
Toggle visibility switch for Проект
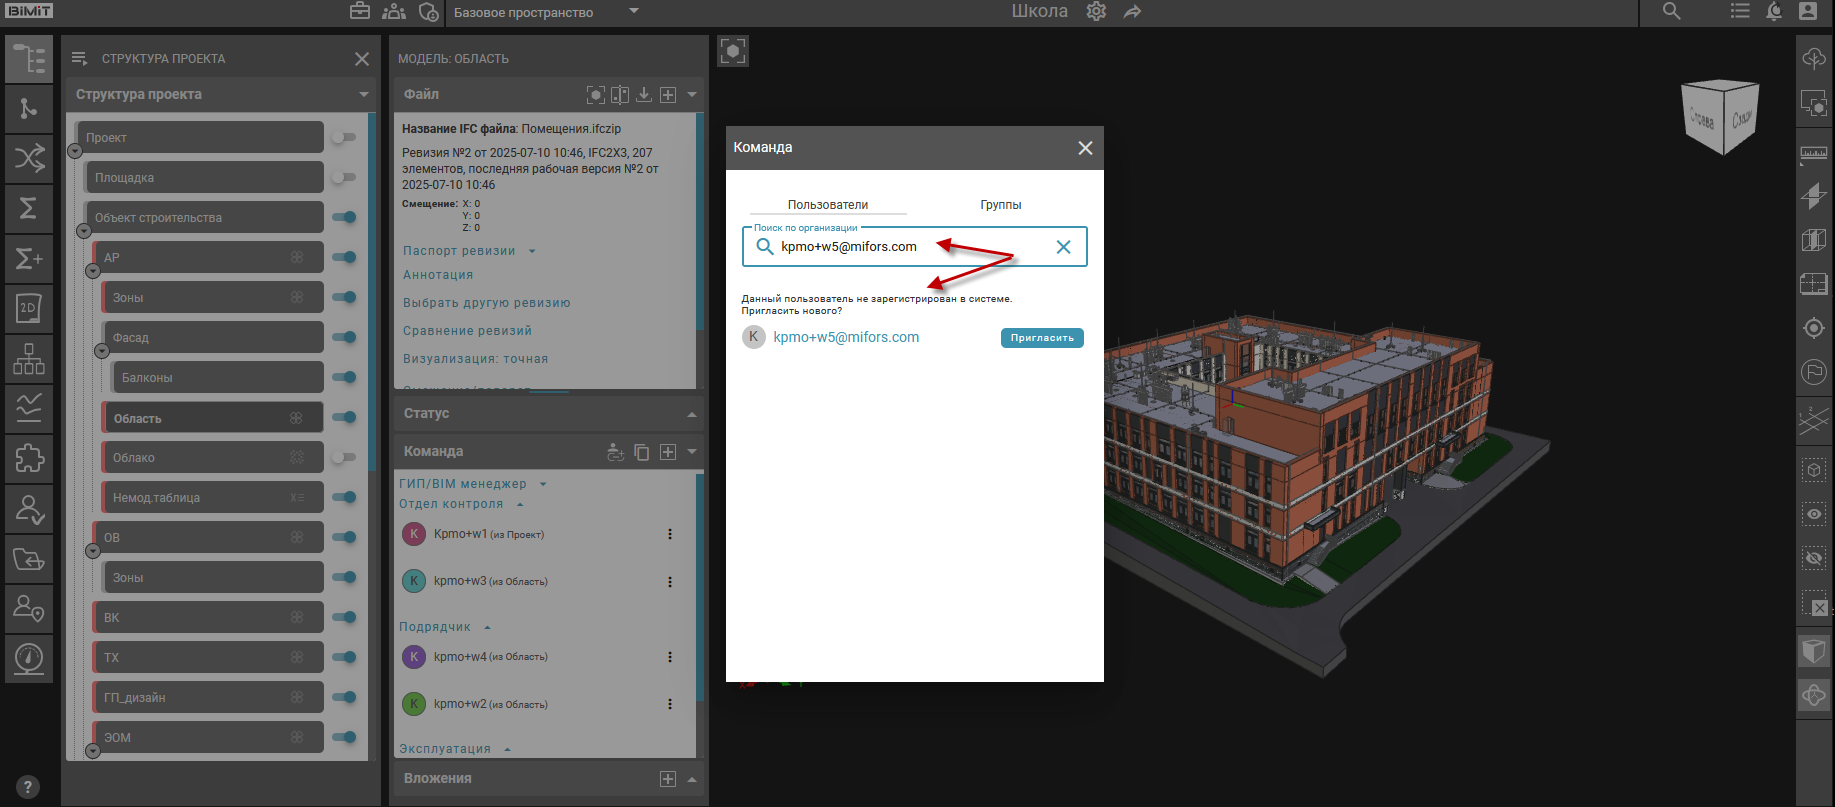click(x=343, y=137)
